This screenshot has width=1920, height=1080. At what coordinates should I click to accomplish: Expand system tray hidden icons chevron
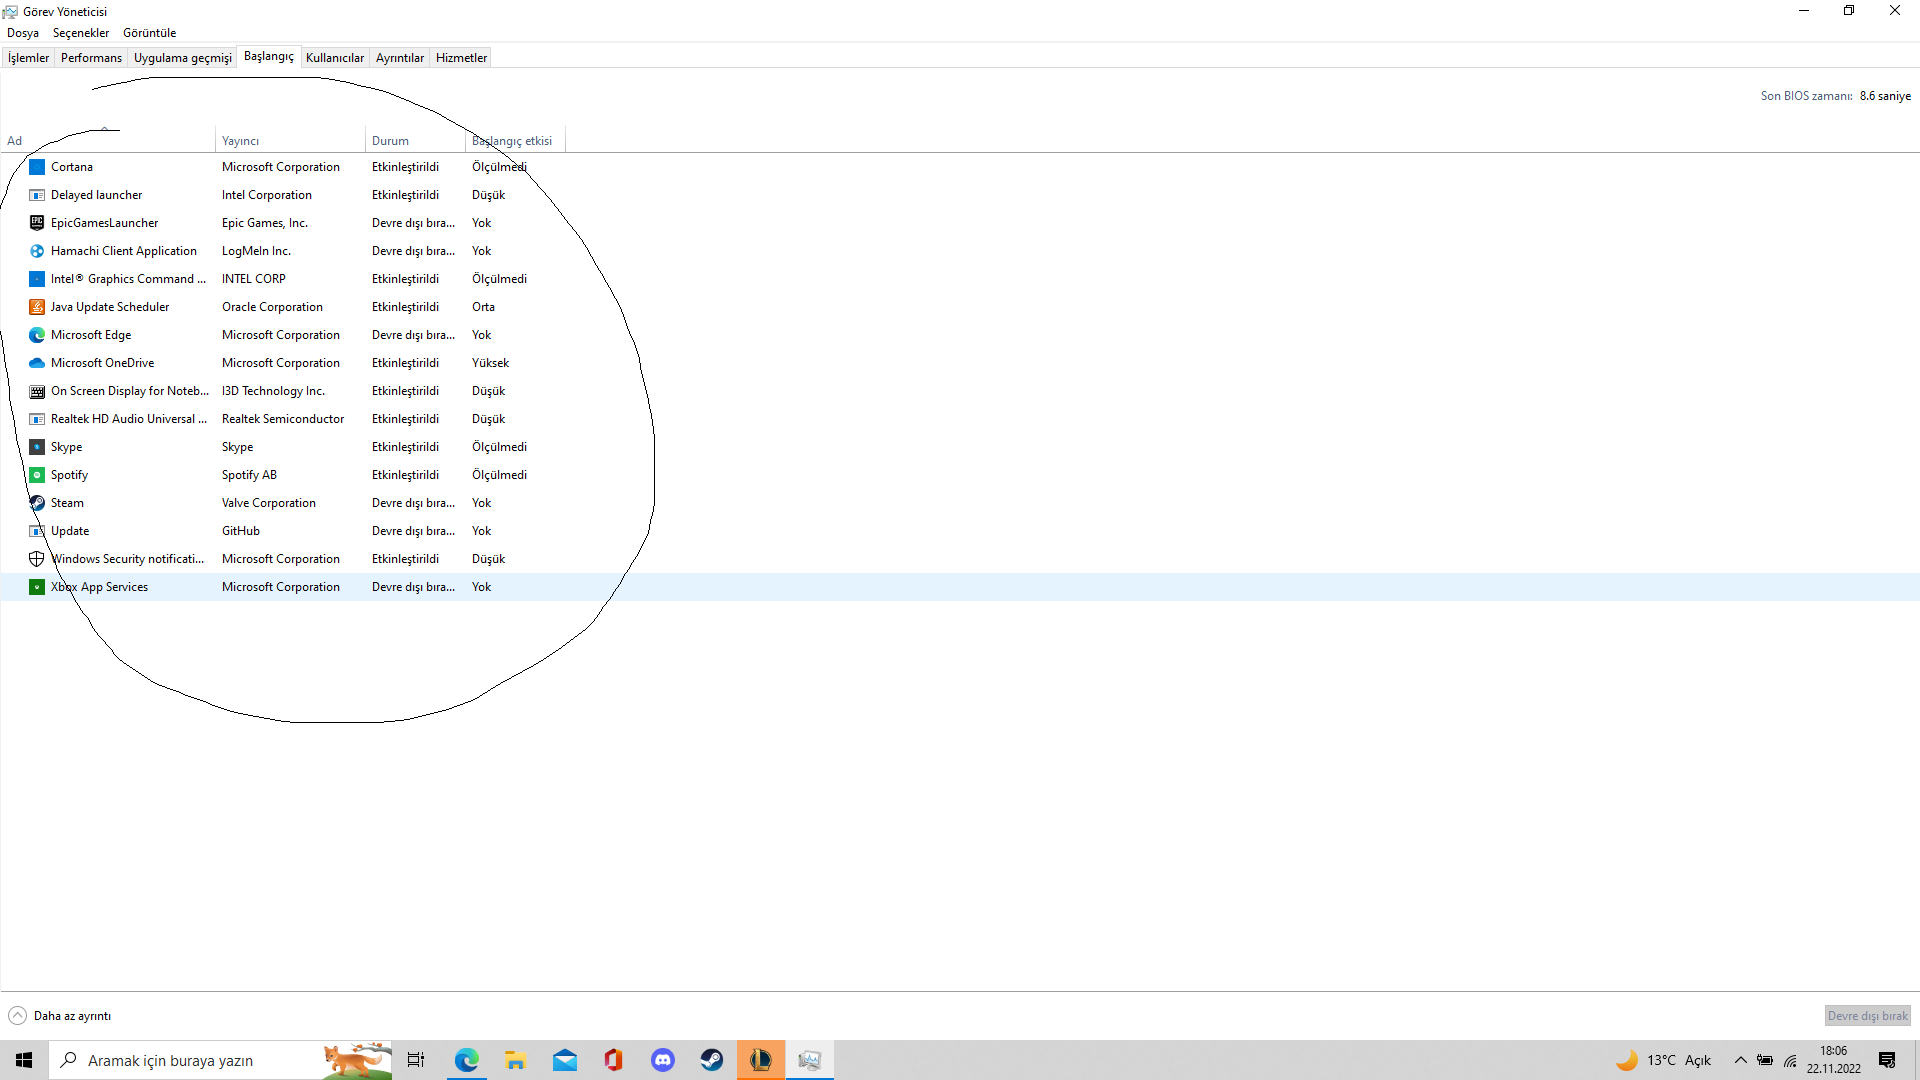tap(1741, 1060)
